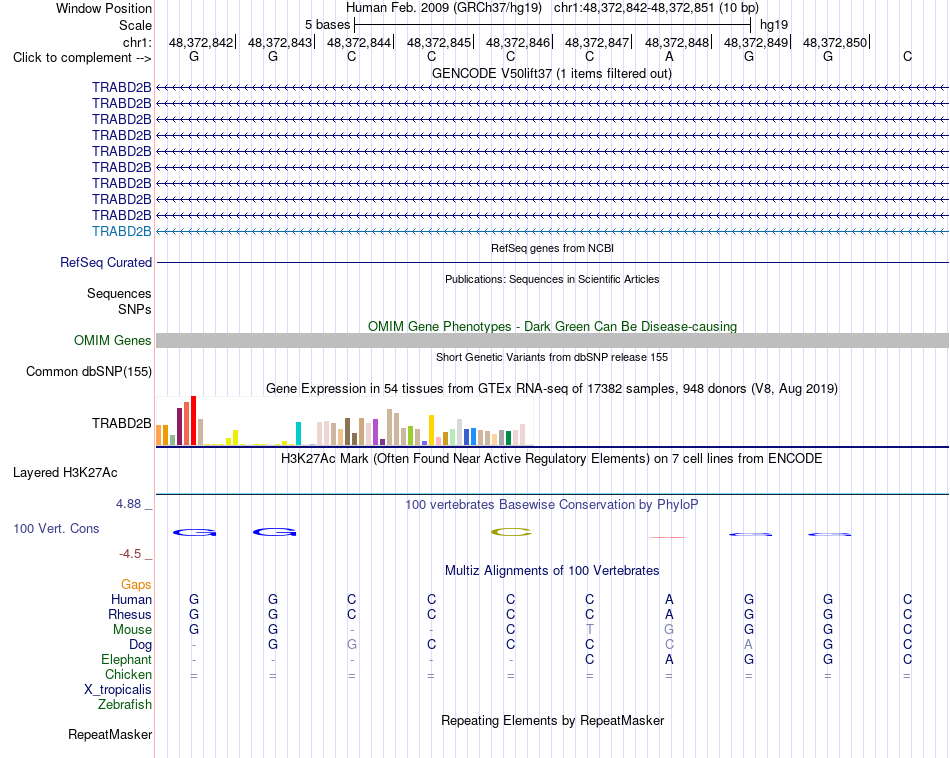The width and height of the screenshot is (950, 758).
Task: Click the gray OMIM Genes bar
Action: coord(552,340)
